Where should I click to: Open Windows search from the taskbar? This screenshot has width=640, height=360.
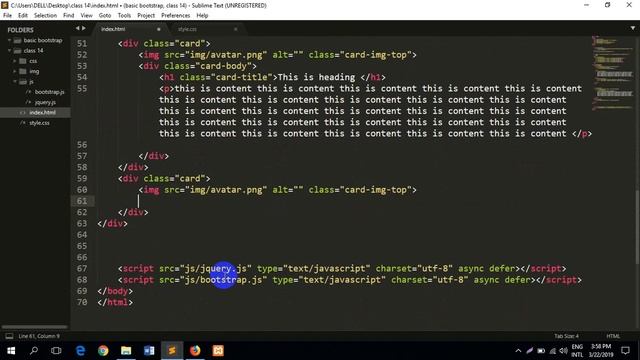click(34, 351)
